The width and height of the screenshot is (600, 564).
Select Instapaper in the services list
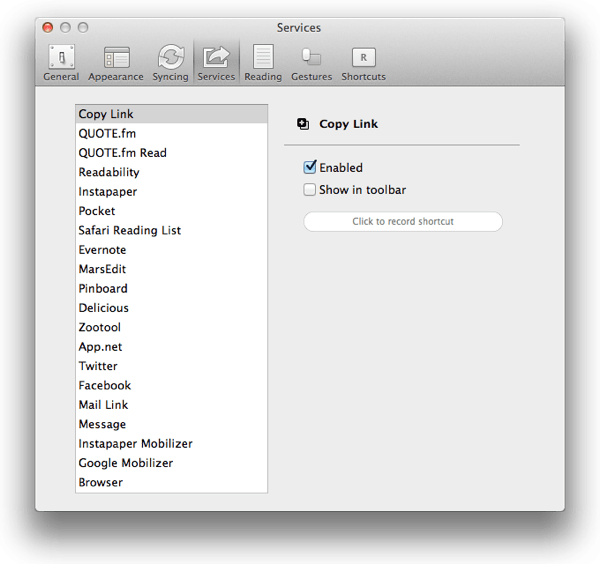(x=108, y=192)
